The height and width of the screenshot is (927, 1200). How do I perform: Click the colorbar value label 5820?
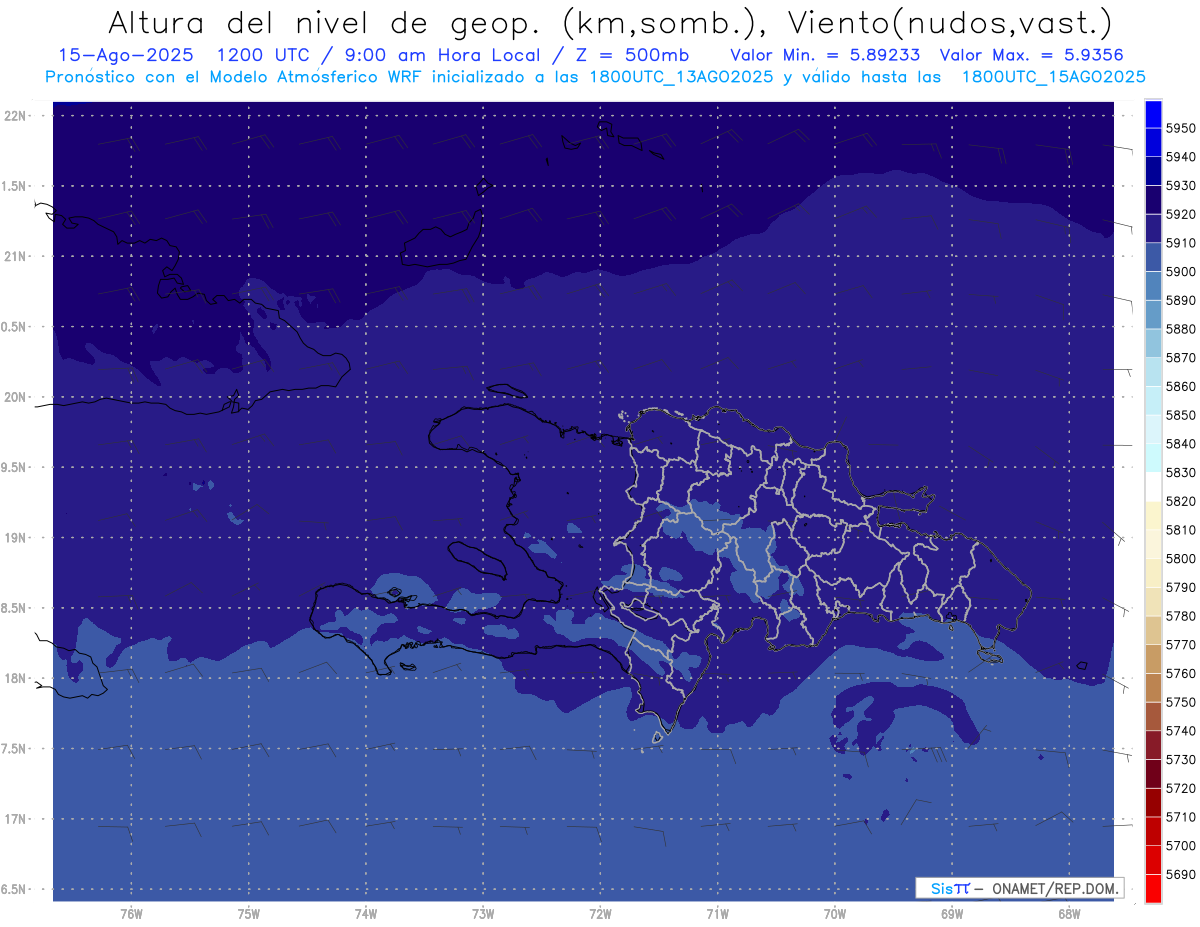click(x=1180, y=501)
